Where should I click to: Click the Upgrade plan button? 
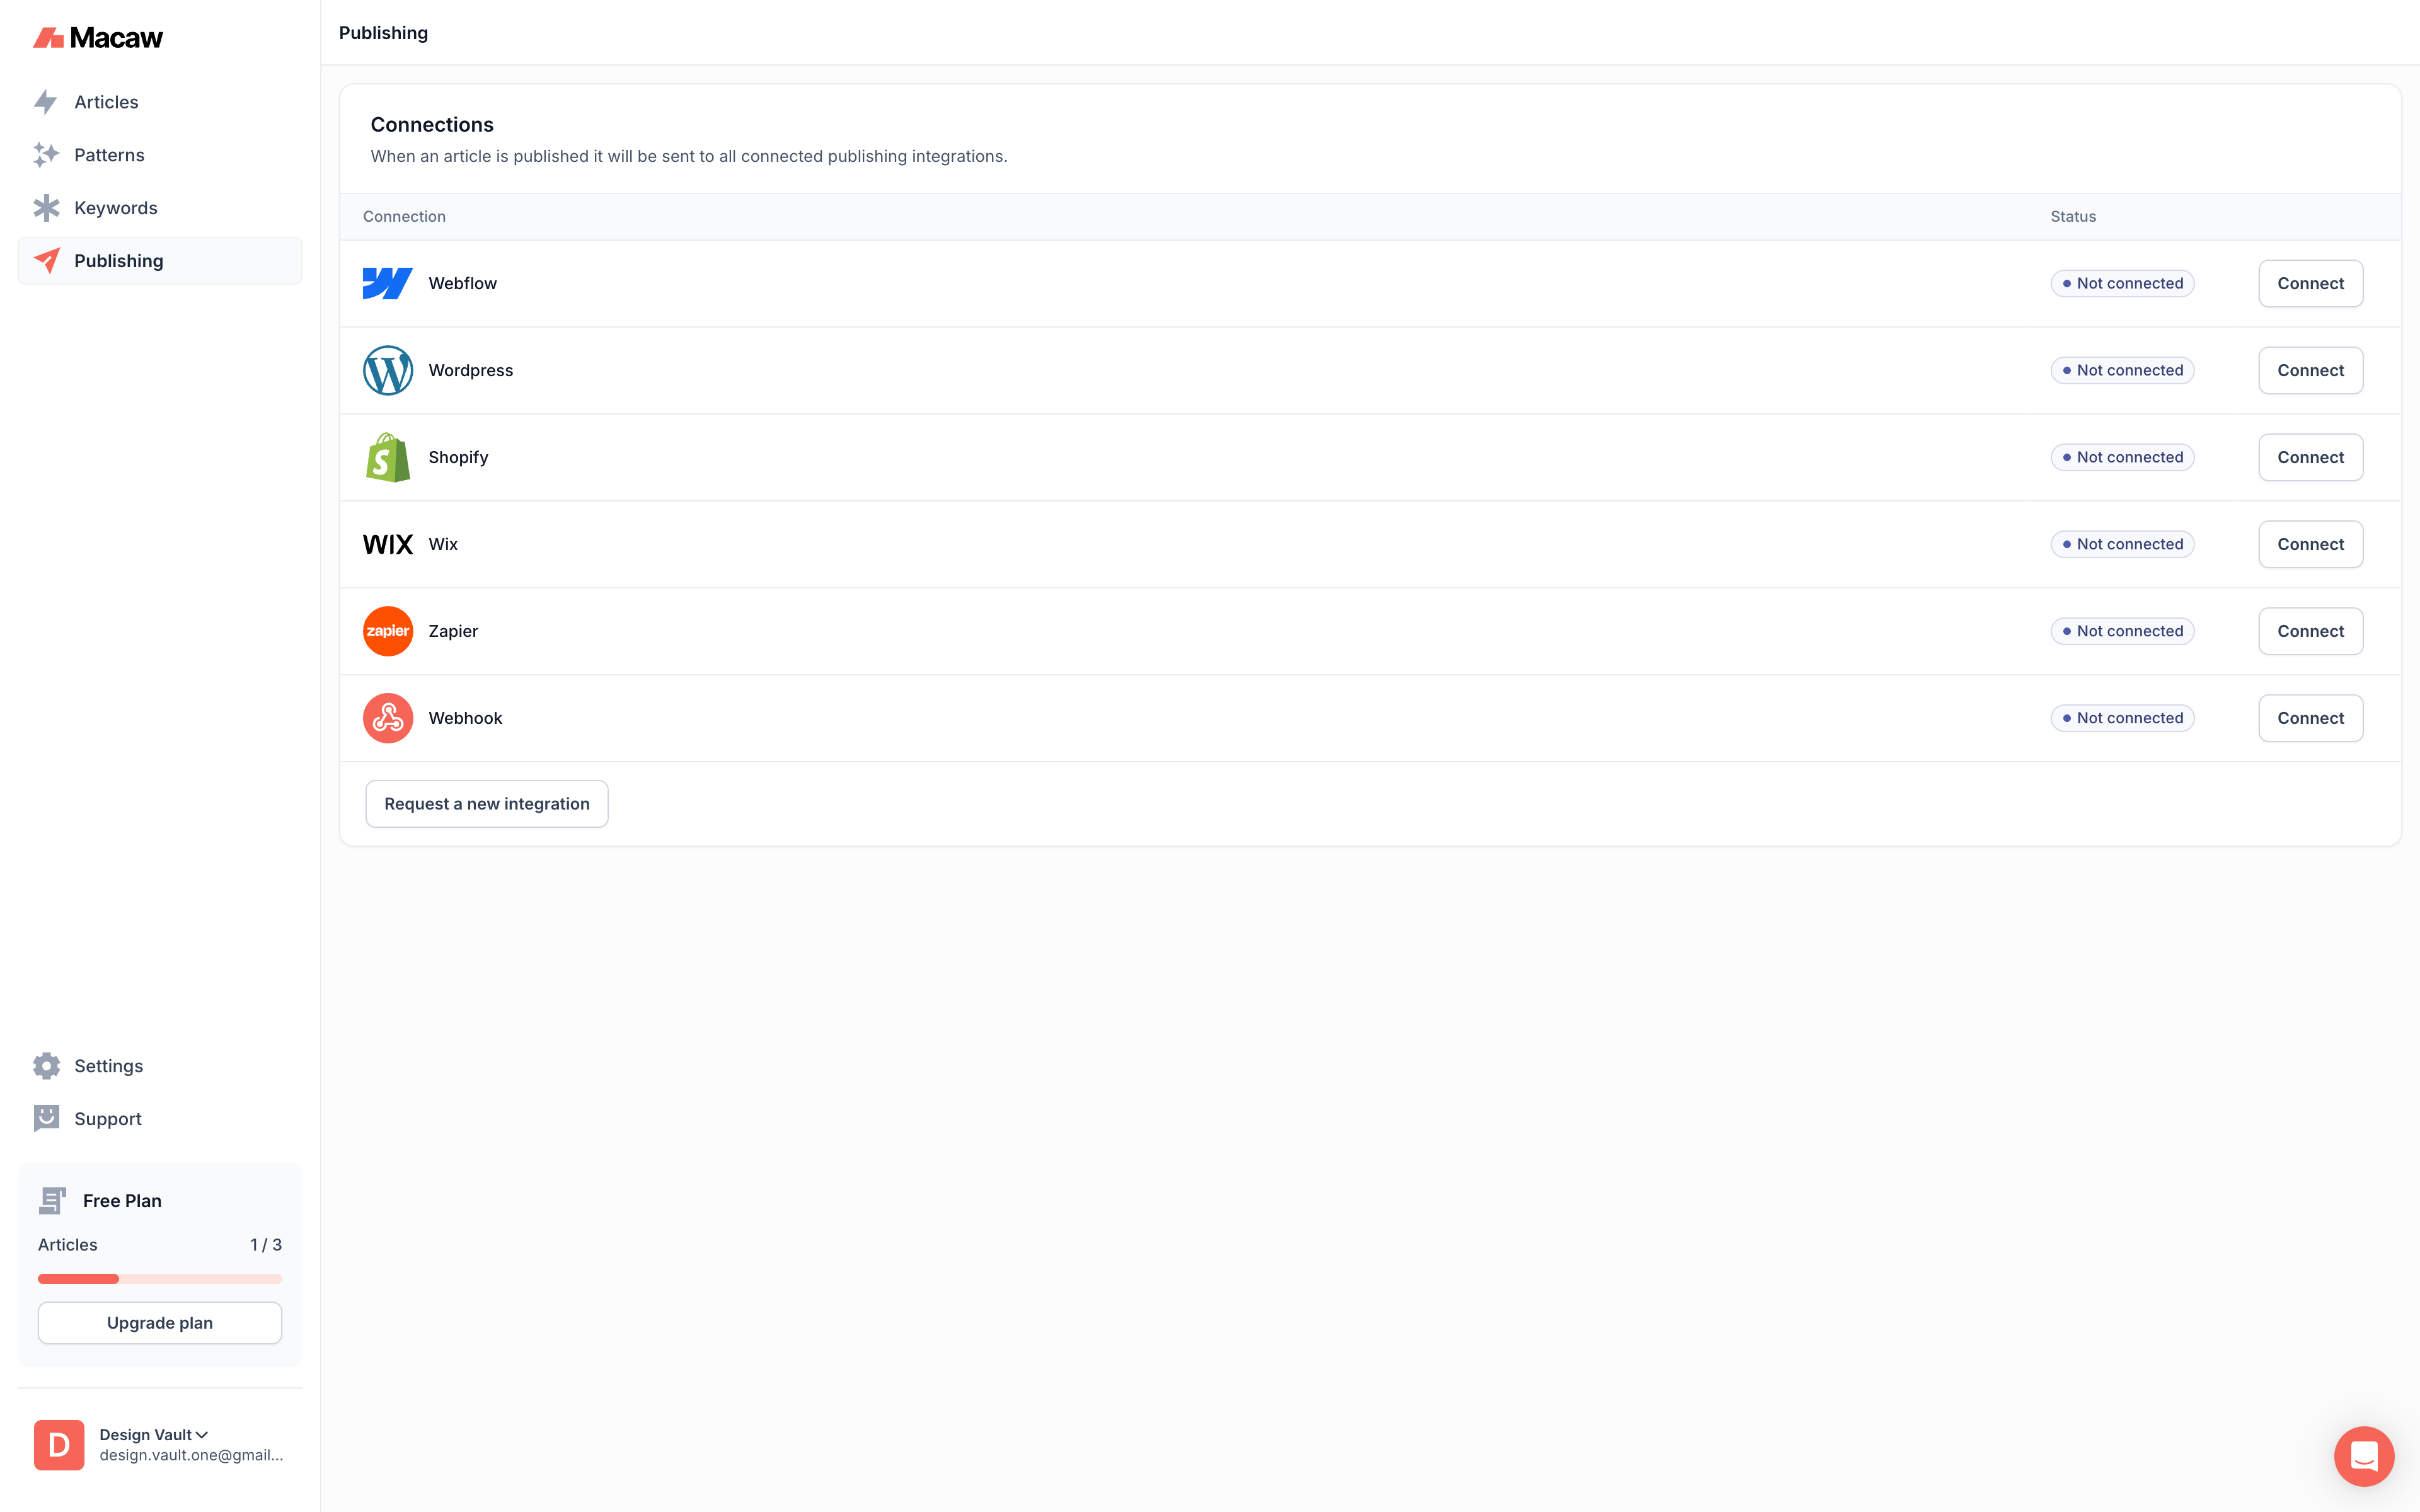(160, 1323)
